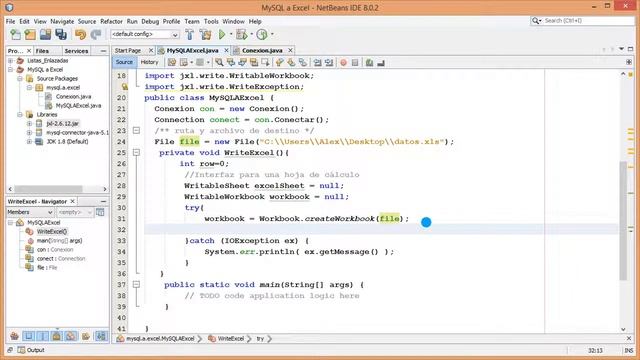Click the horizontal scrollbar of Projects panel
The width and height of the screenshot is (640, 360).
coord(49,189)
